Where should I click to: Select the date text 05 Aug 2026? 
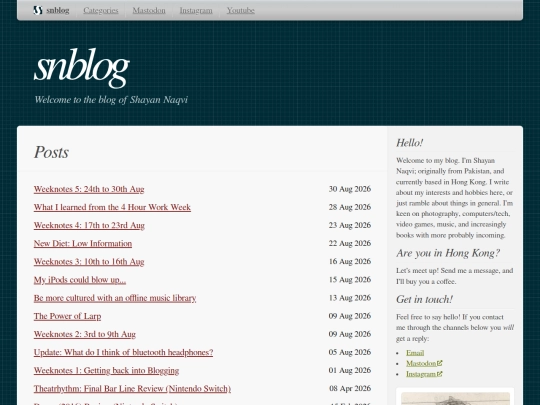pyautogui.click(x=350, y=352)
